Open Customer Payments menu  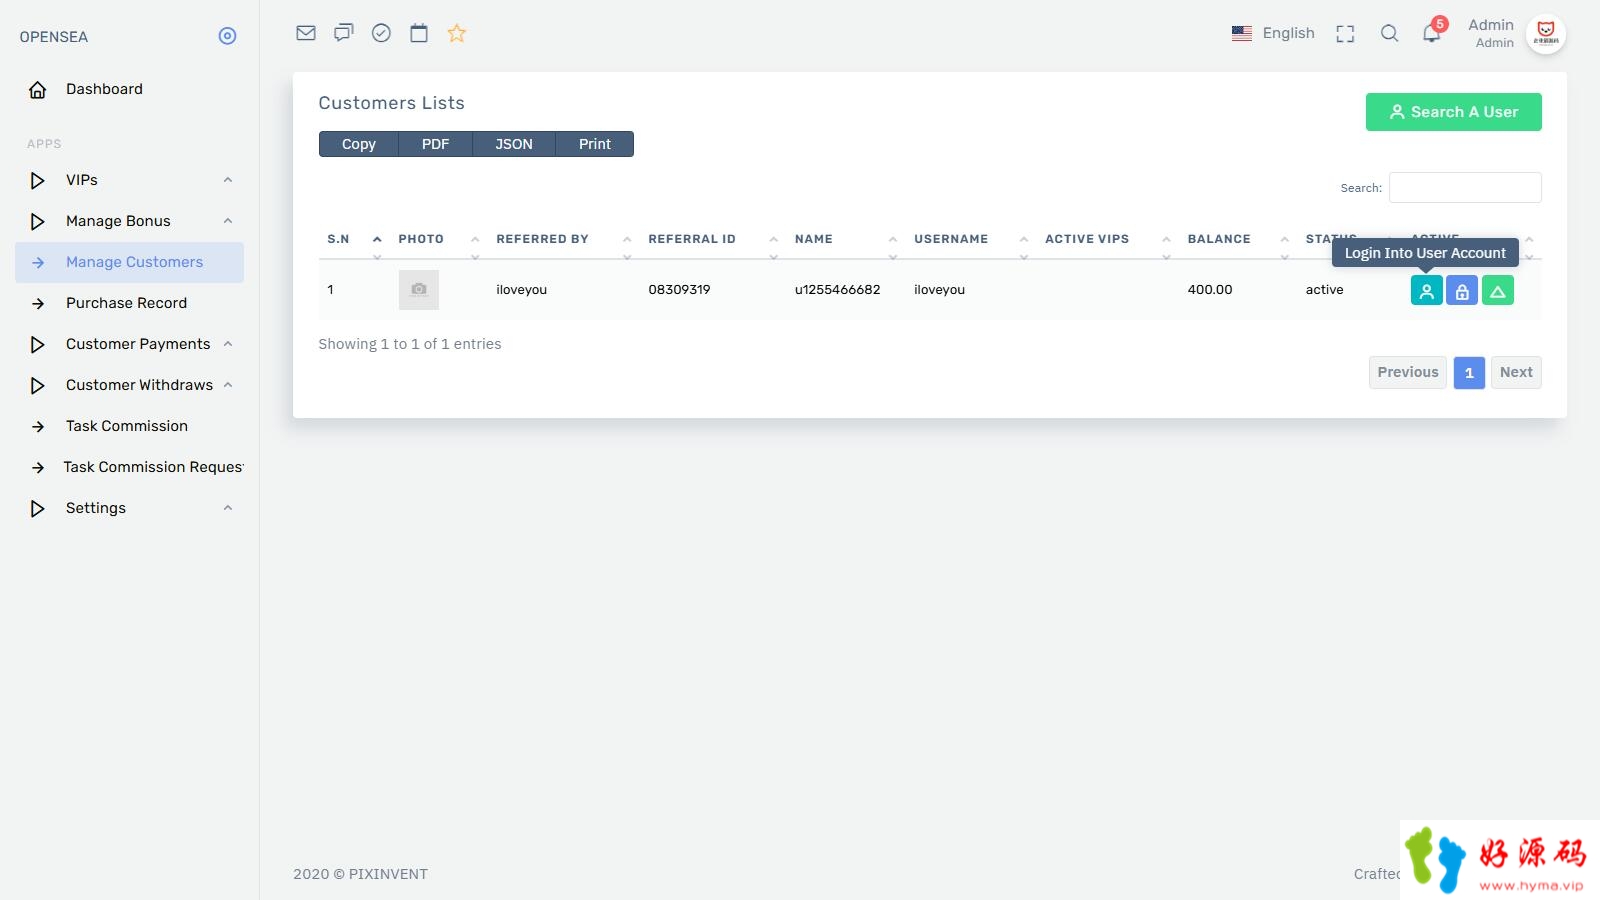(130, 344)
